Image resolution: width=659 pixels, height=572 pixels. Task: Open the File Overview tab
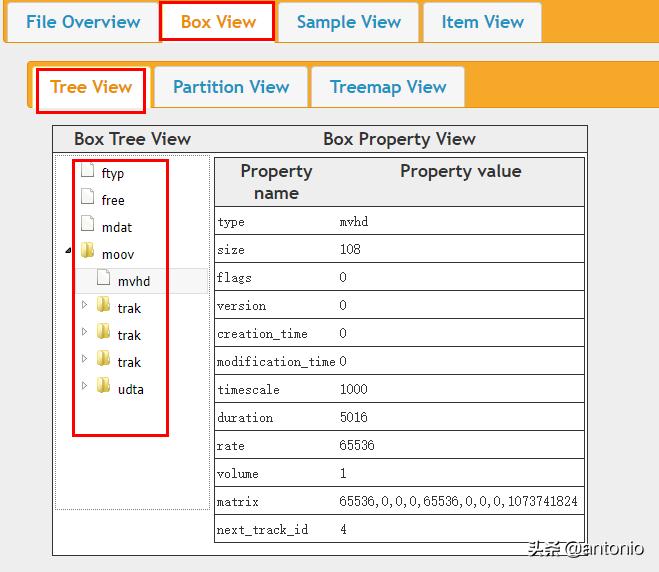pos(83,22)
